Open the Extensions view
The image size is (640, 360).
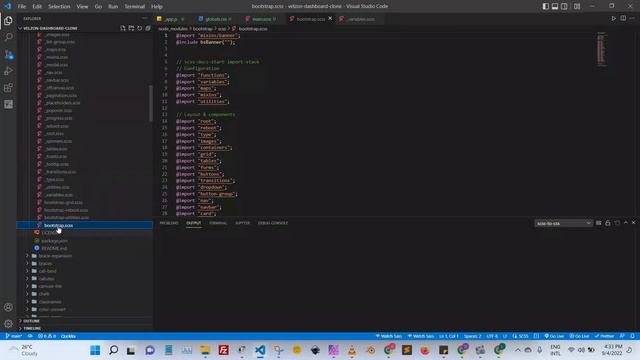pos(8,87)
